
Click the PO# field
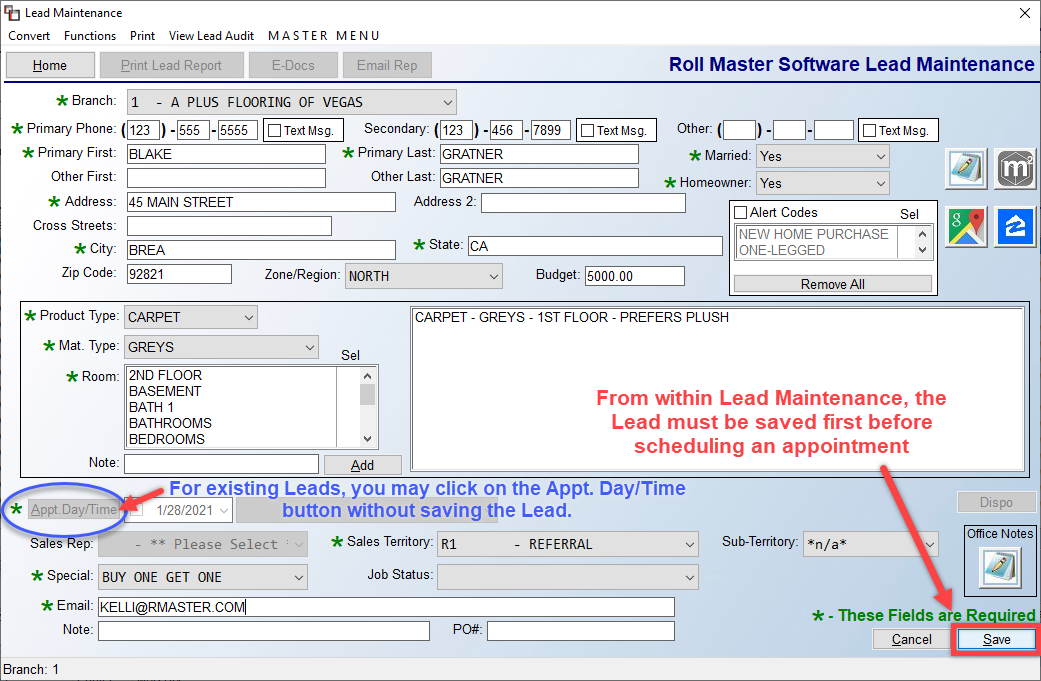tap(581, 631)
